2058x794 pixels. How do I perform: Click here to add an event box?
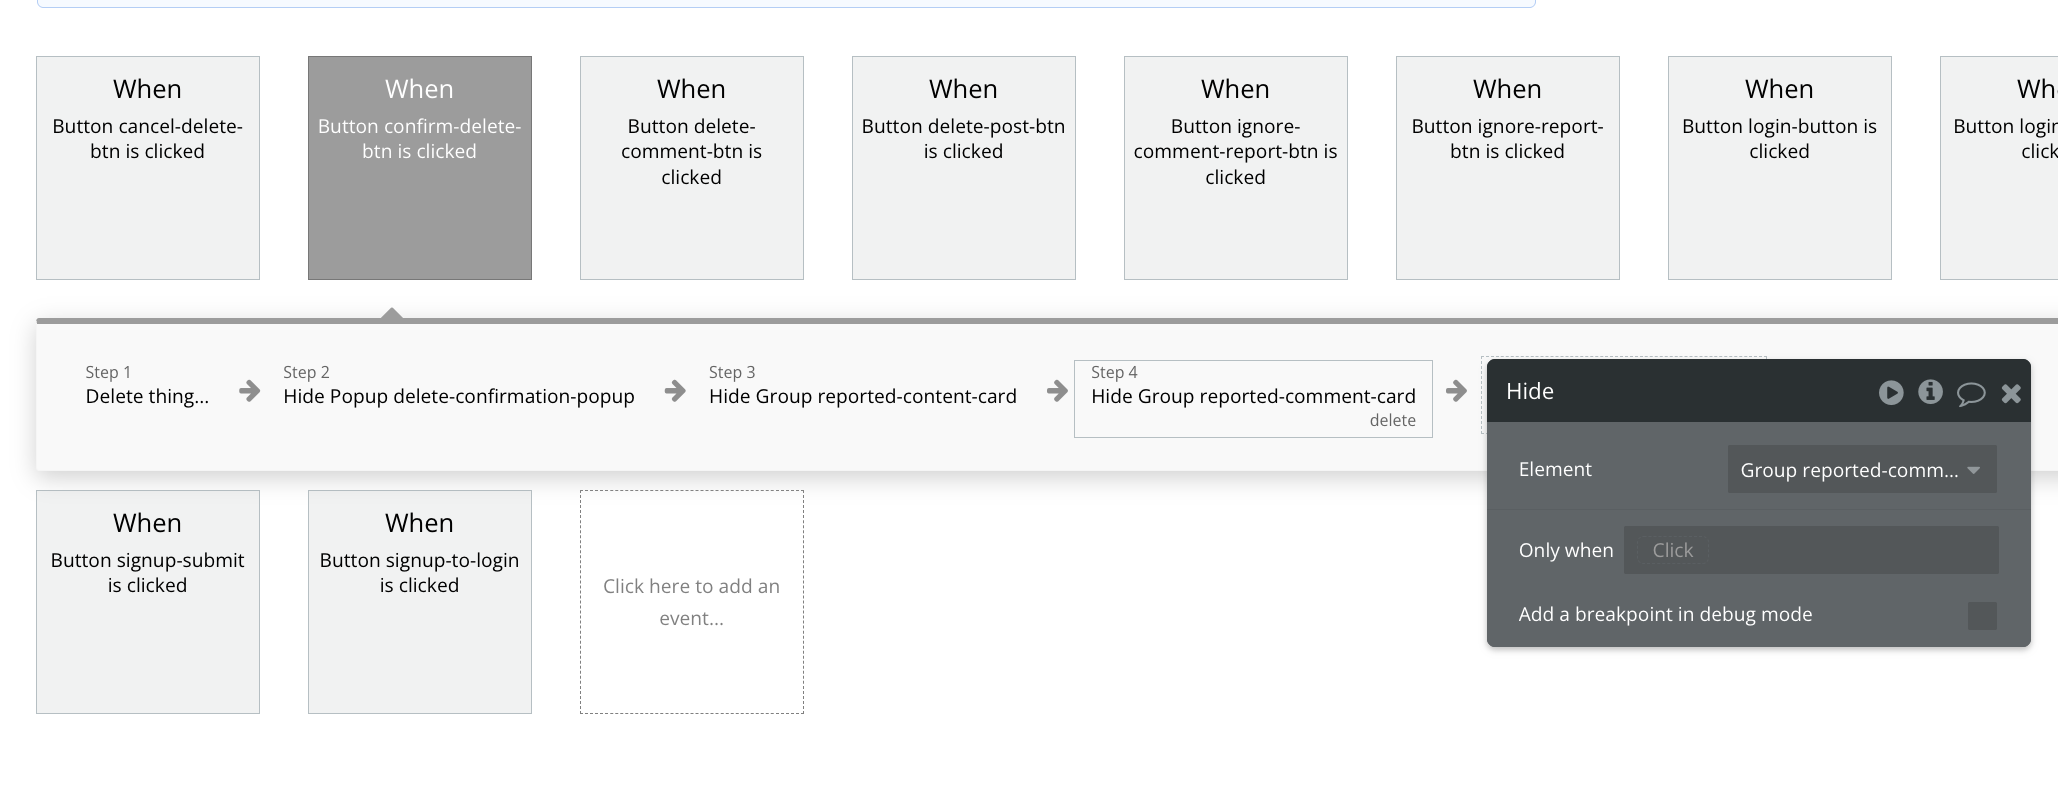[x=691, y=602]
